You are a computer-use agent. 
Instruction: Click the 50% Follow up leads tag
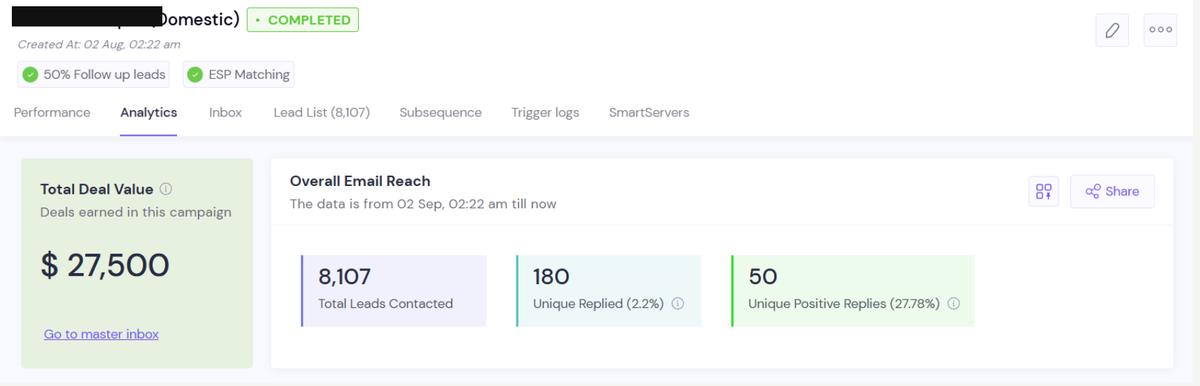pos(93,75)
